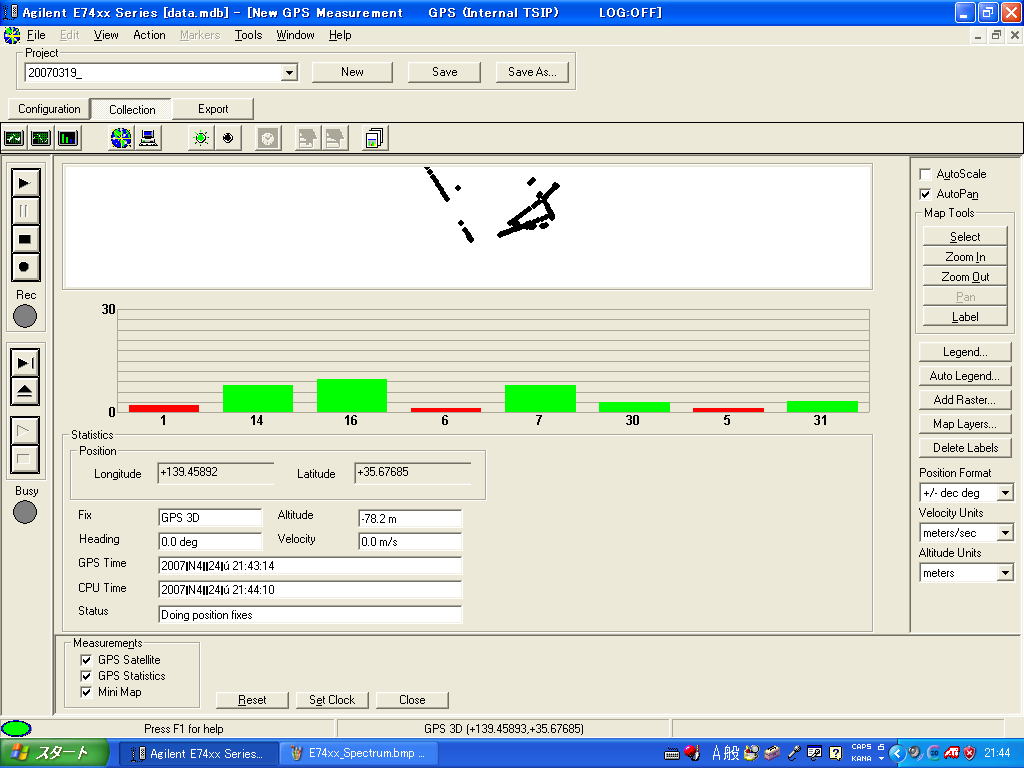Image resolution: width=1024 pixels, height=768 pixels.
Task: Choose the Select map tool
Action: point(965,236)
